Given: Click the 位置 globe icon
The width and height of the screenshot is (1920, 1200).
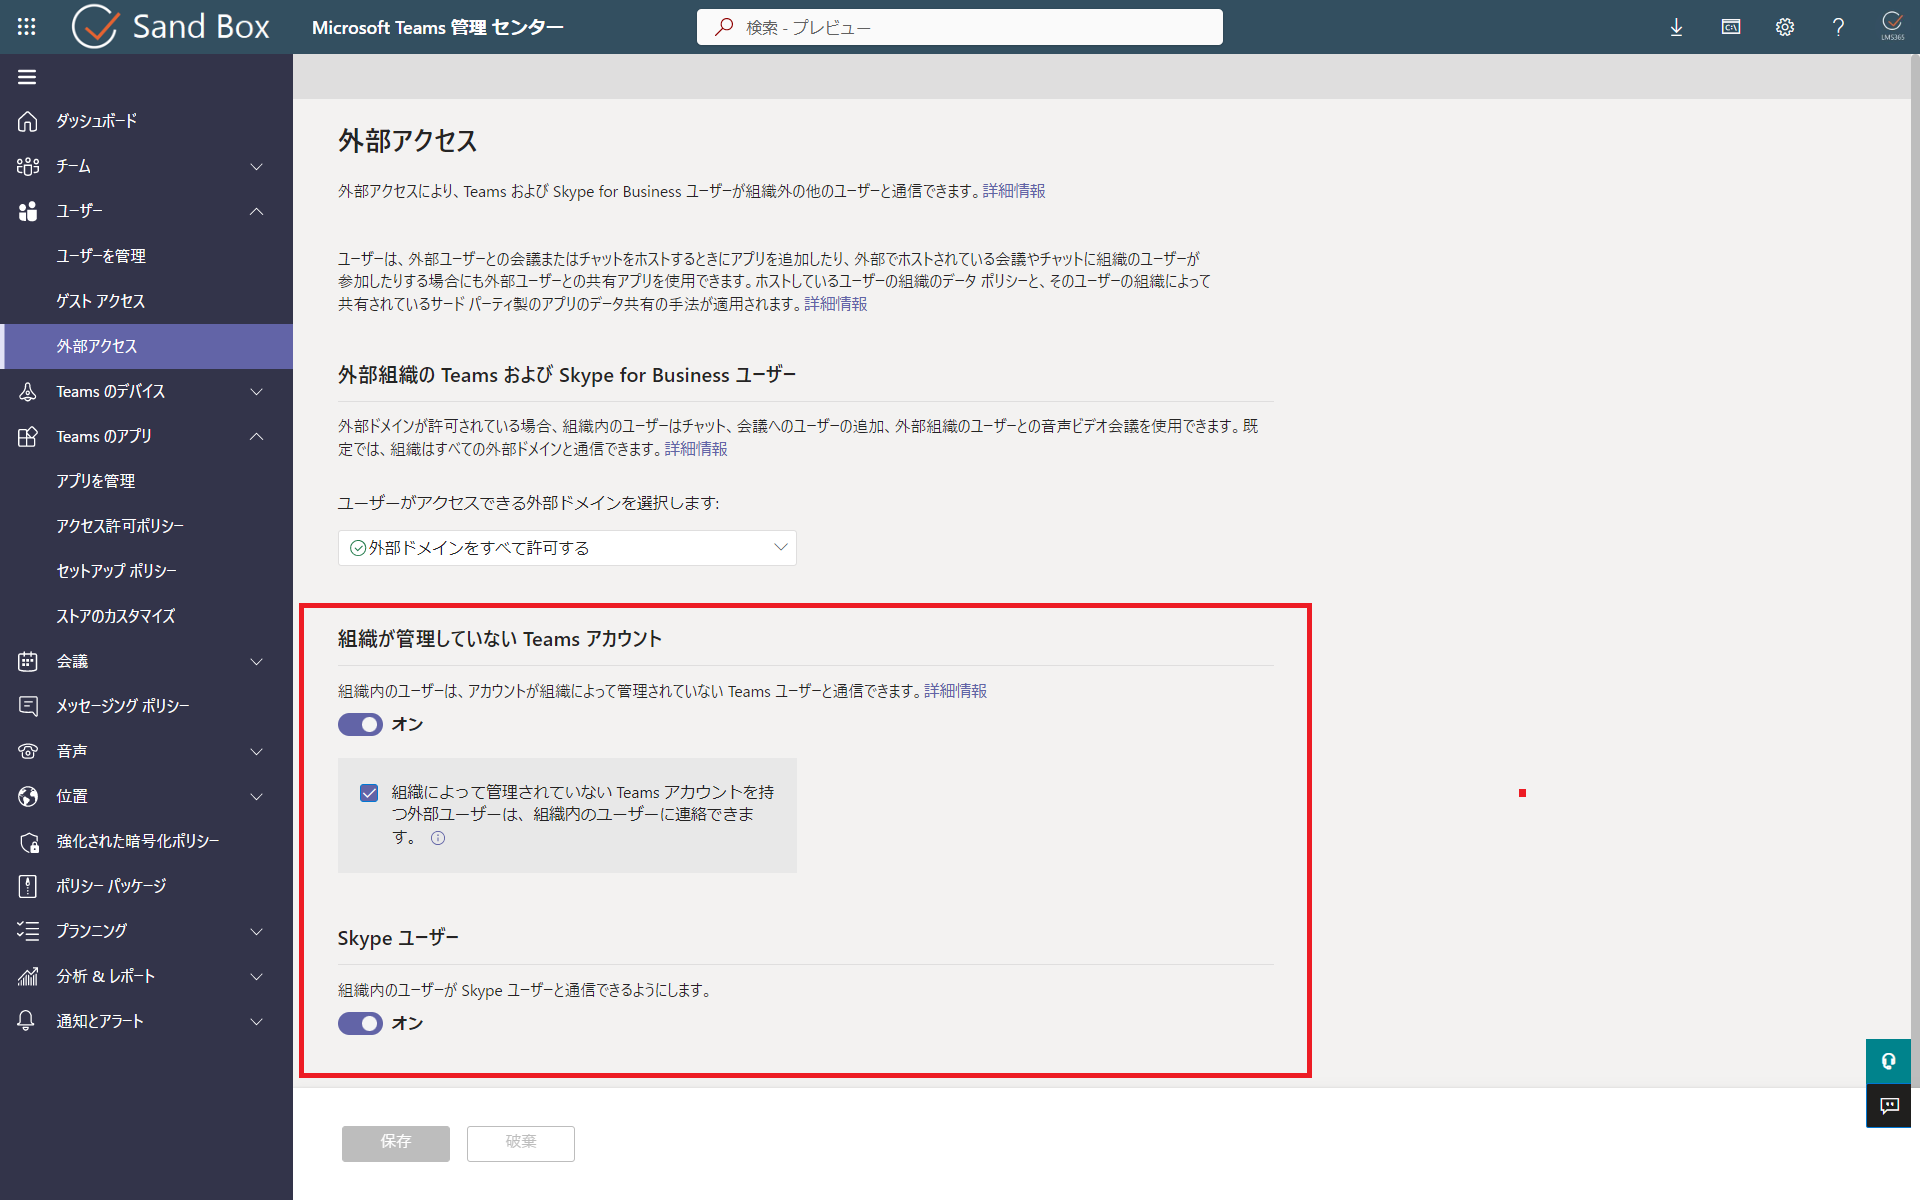Looking at the screenshot, I should pyautogui.click(x=27, y=796).
